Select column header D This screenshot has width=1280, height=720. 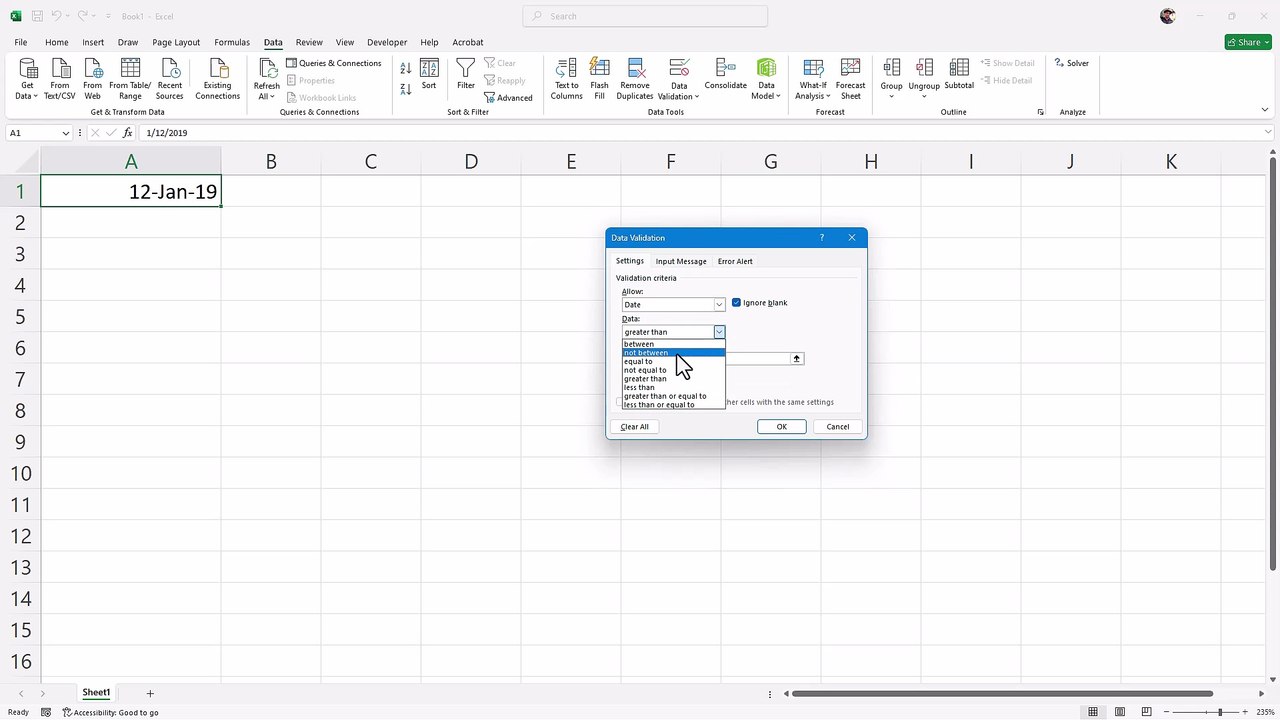point(471,161)
